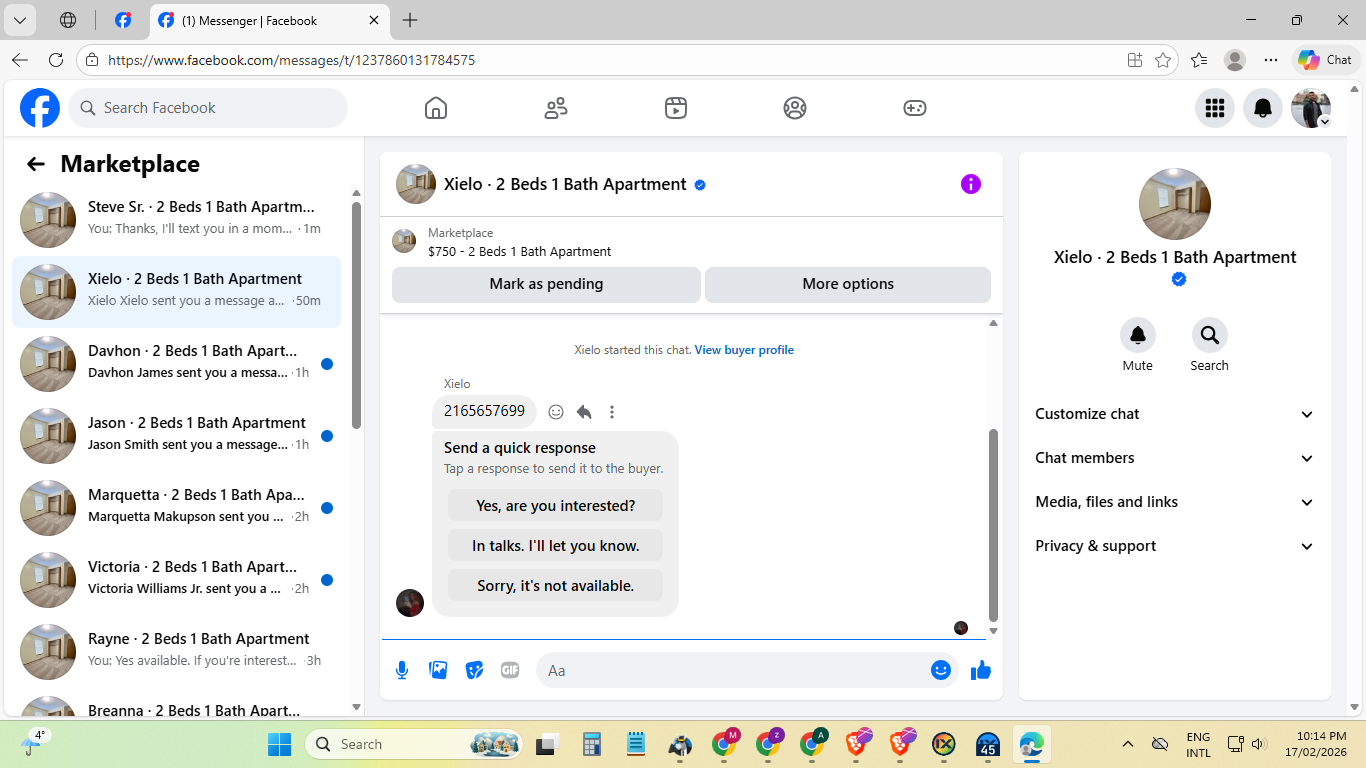1366x768 pixels.
Task: Choose a GIF icon
Action: point(510,670)
